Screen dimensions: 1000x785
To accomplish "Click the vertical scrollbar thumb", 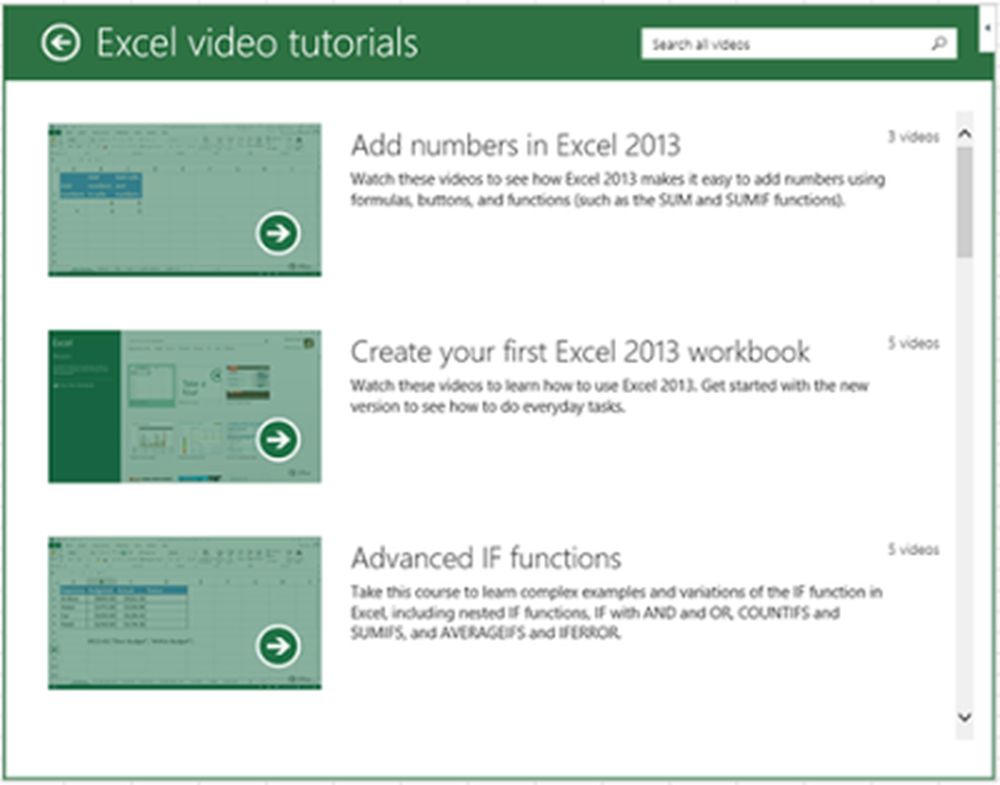I will pos(964,200).
